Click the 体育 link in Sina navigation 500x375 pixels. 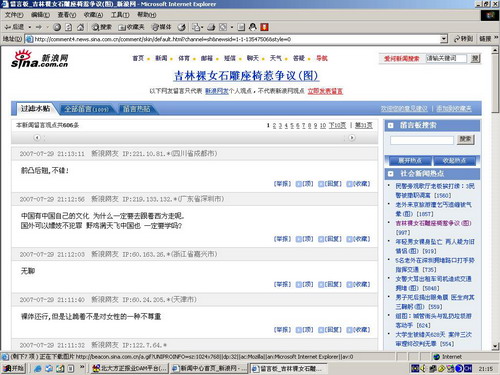point(184,58)
